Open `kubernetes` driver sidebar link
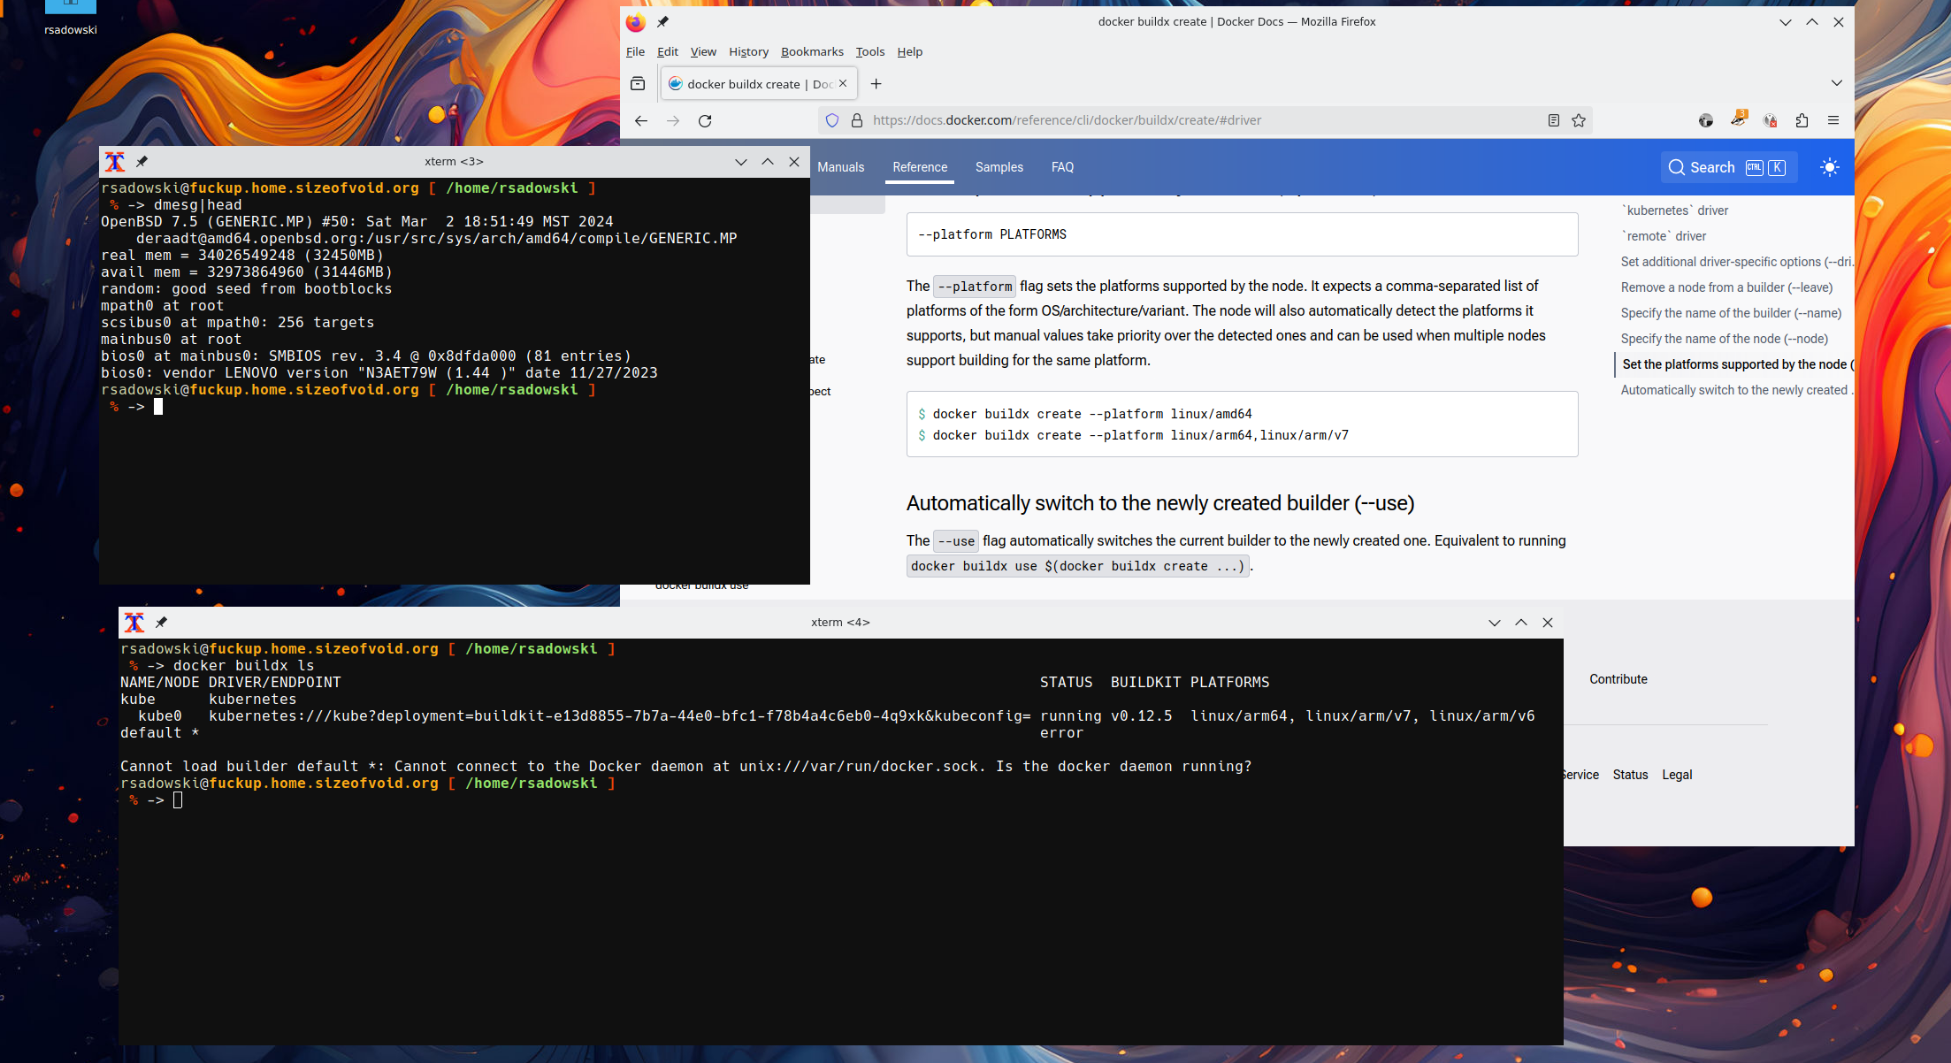 tap(1674, 210)
